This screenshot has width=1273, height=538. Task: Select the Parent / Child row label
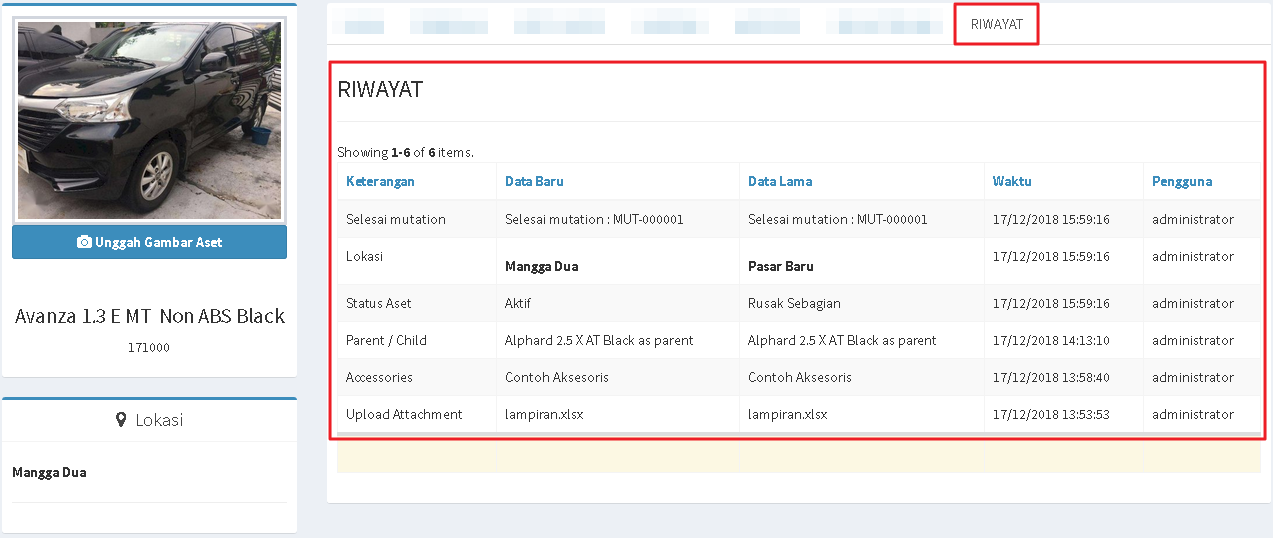(x=386, y=340)
